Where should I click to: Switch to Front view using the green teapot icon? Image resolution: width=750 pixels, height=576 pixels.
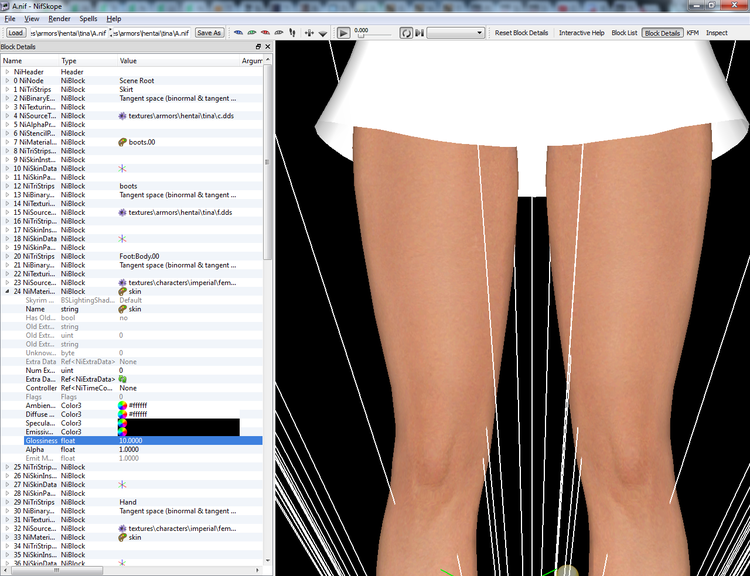(x=252, y=33)
